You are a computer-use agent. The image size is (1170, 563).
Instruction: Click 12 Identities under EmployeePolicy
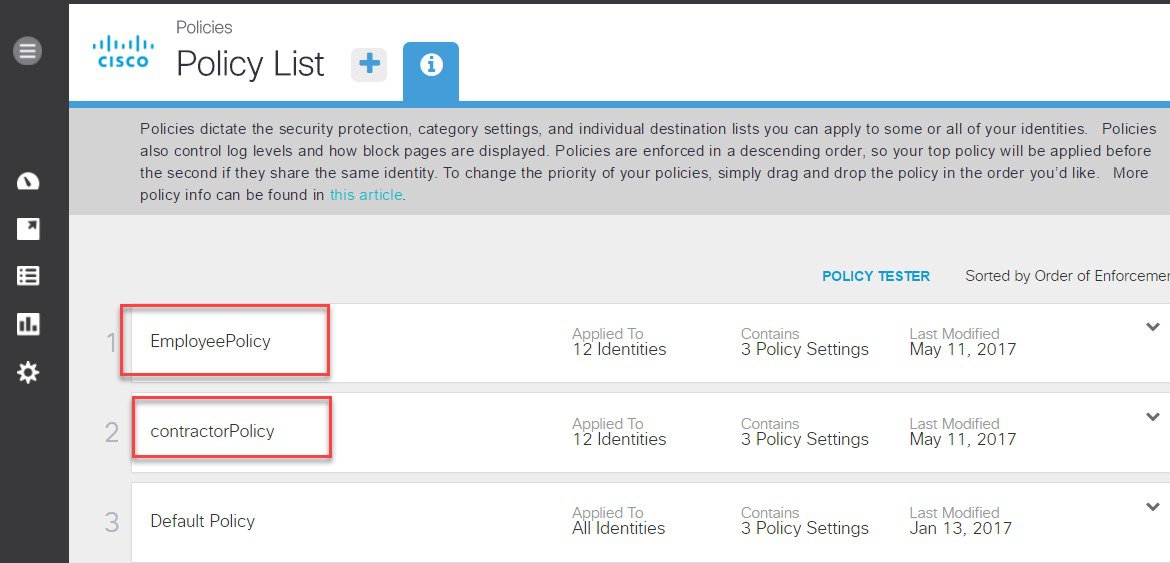(619, 349)
